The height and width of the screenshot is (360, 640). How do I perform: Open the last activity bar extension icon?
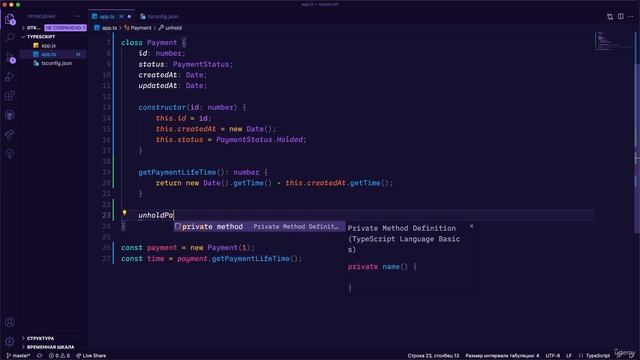tap(10, 153)
